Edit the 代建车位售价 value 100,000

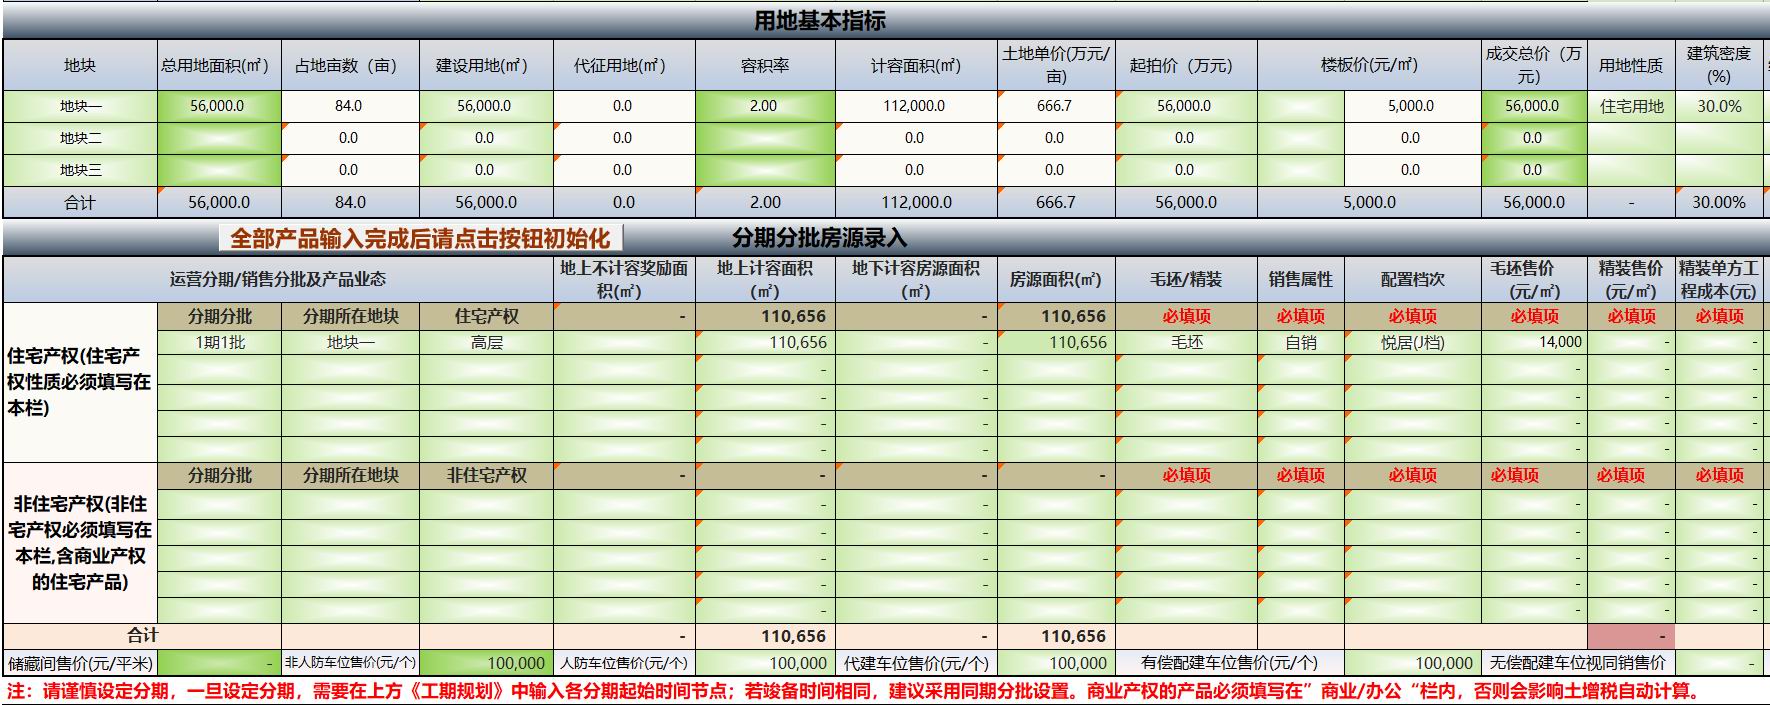pyautogui.click(x=1056, y=663)
